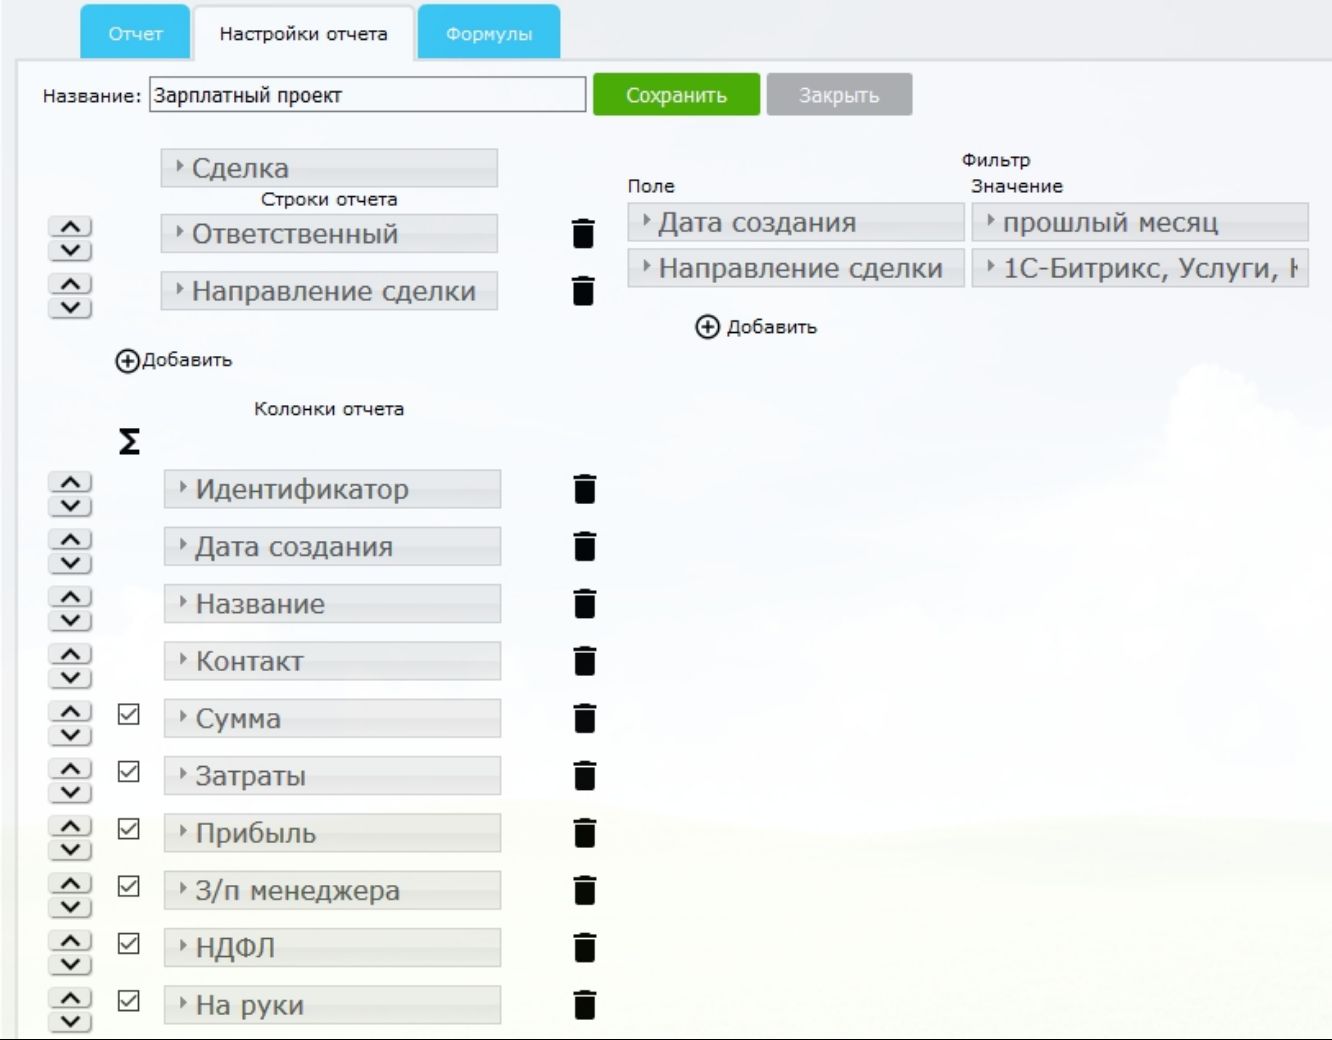Add a new filter with Добавить

click(756, 325)
